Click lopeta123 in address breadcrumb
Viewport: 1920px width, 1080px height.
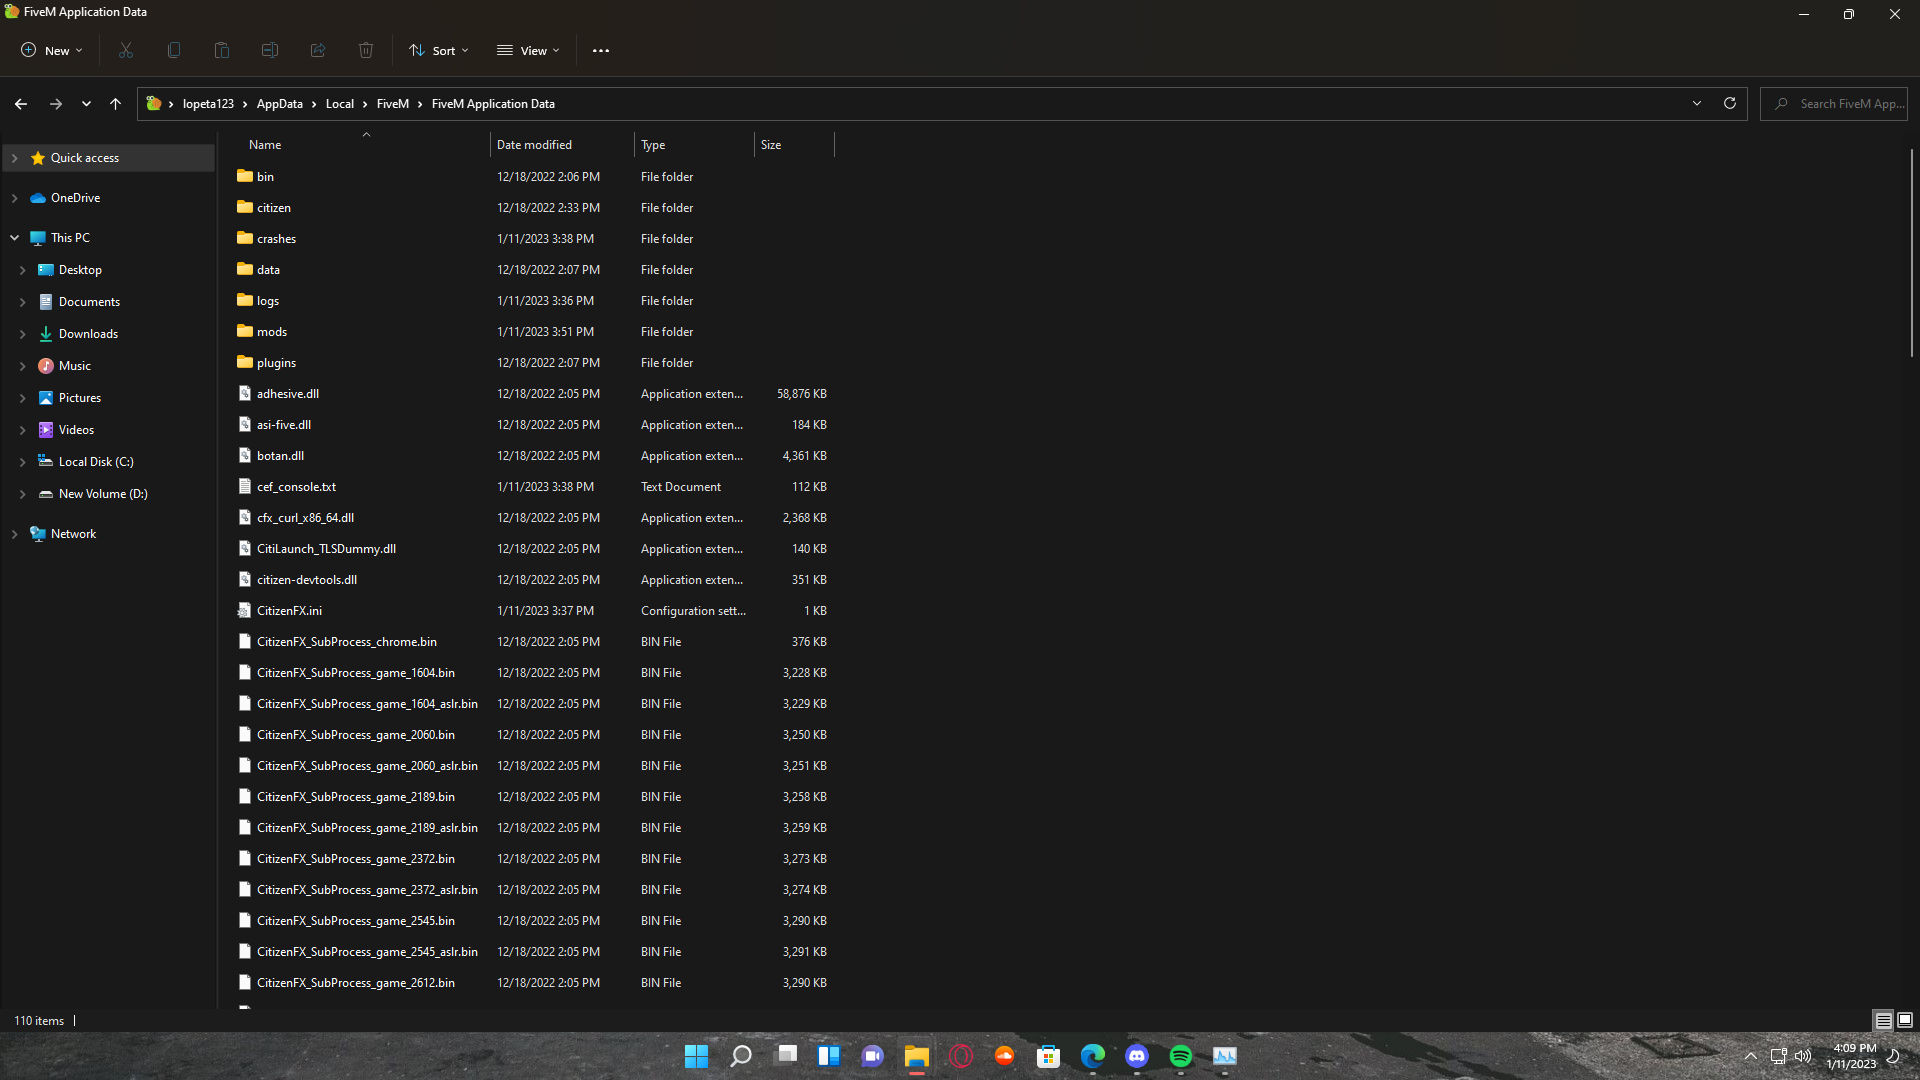[x=208, y=104]
